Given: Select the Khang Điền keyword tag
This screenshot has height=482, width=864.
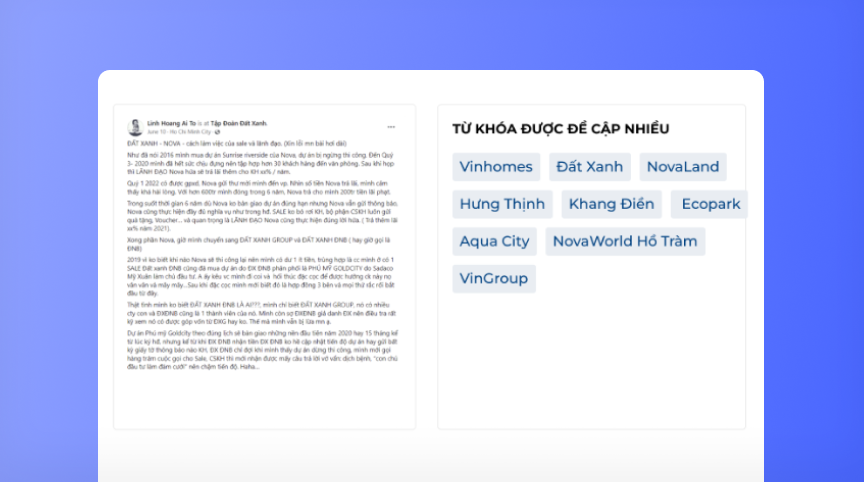Looking at the screenshot, I should click(612, 204).
